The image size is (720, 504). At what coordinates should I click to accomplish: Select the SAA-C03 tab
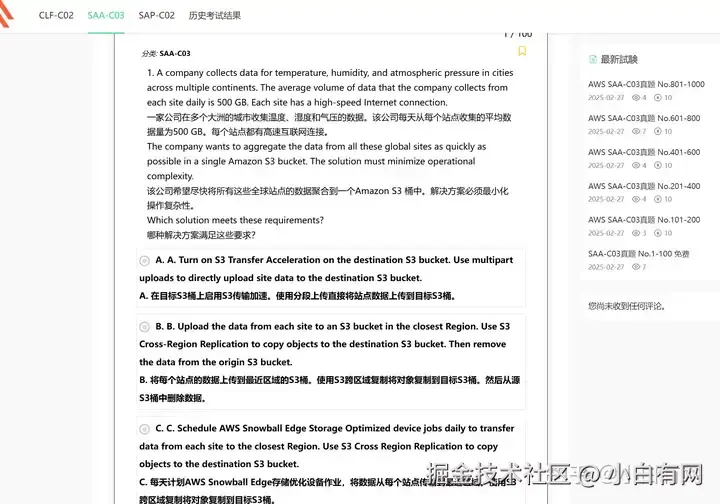pyautogui.click(x=106, y=15)
